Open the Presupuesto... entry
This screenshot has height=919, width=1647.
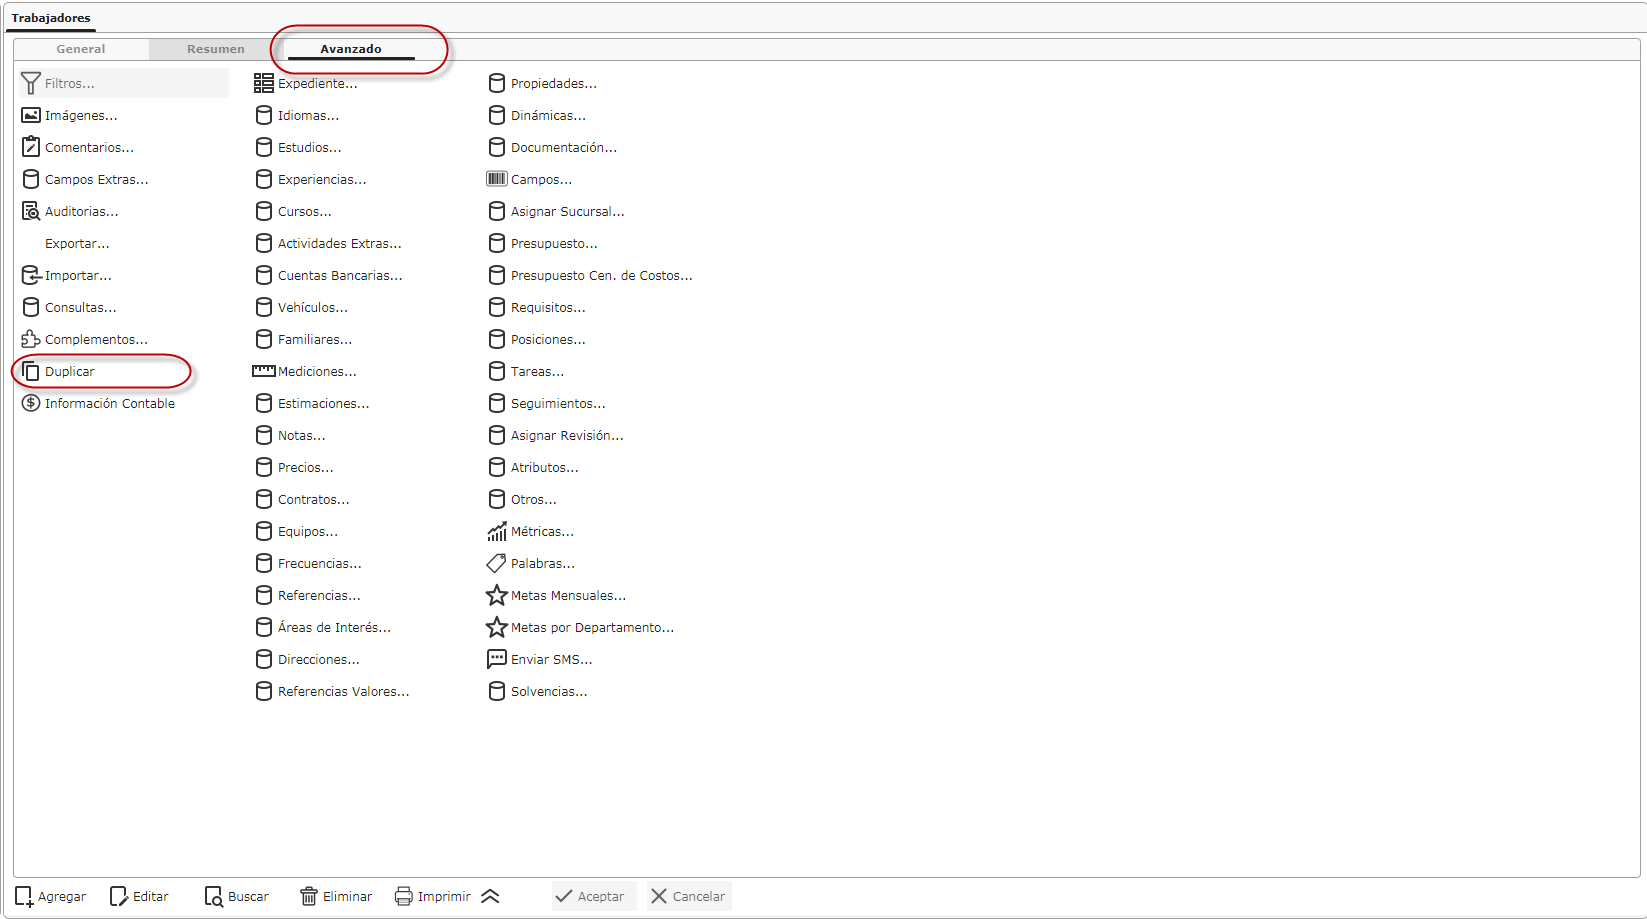coord(554,243)
